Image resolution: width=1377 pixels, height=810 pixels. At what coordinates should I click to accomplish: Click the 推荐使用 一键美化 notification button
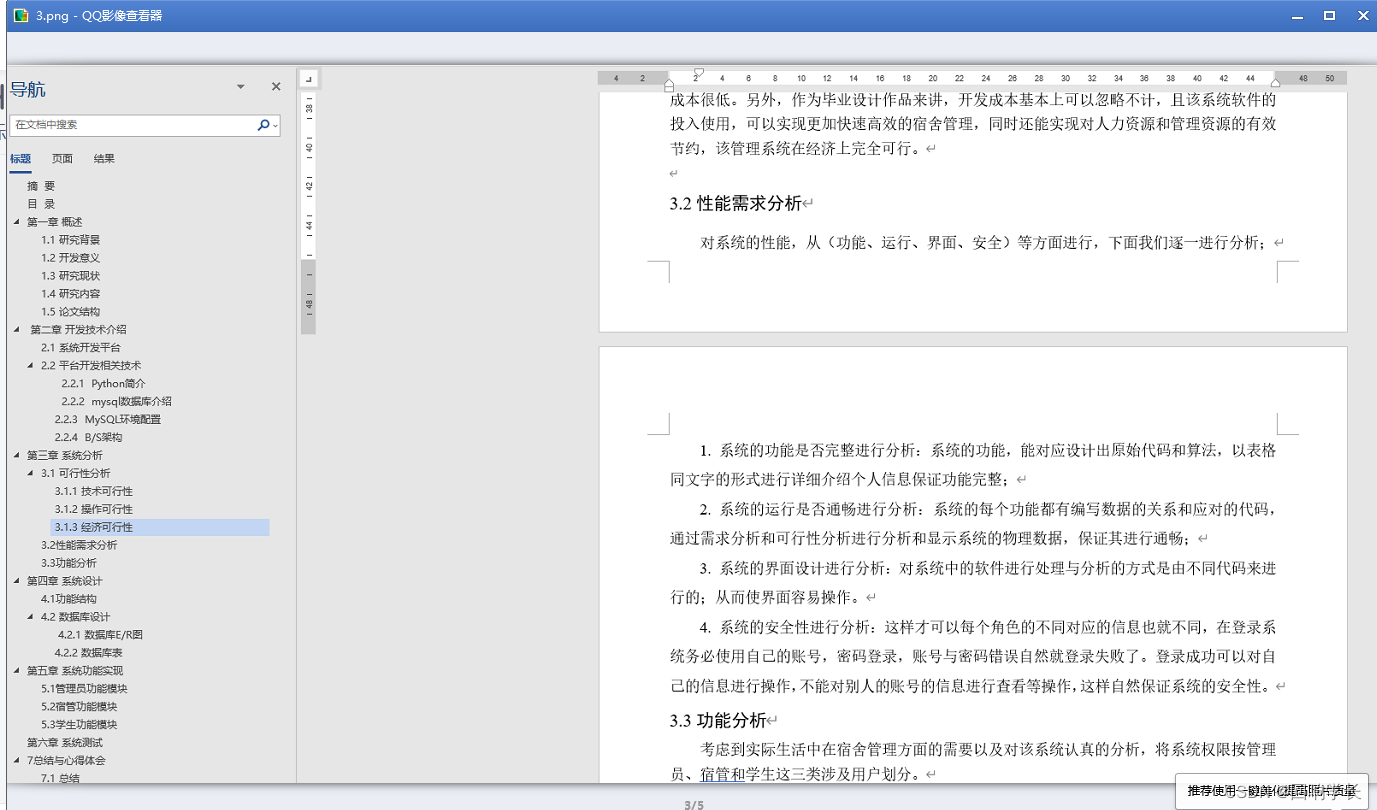click(1272, 790)
